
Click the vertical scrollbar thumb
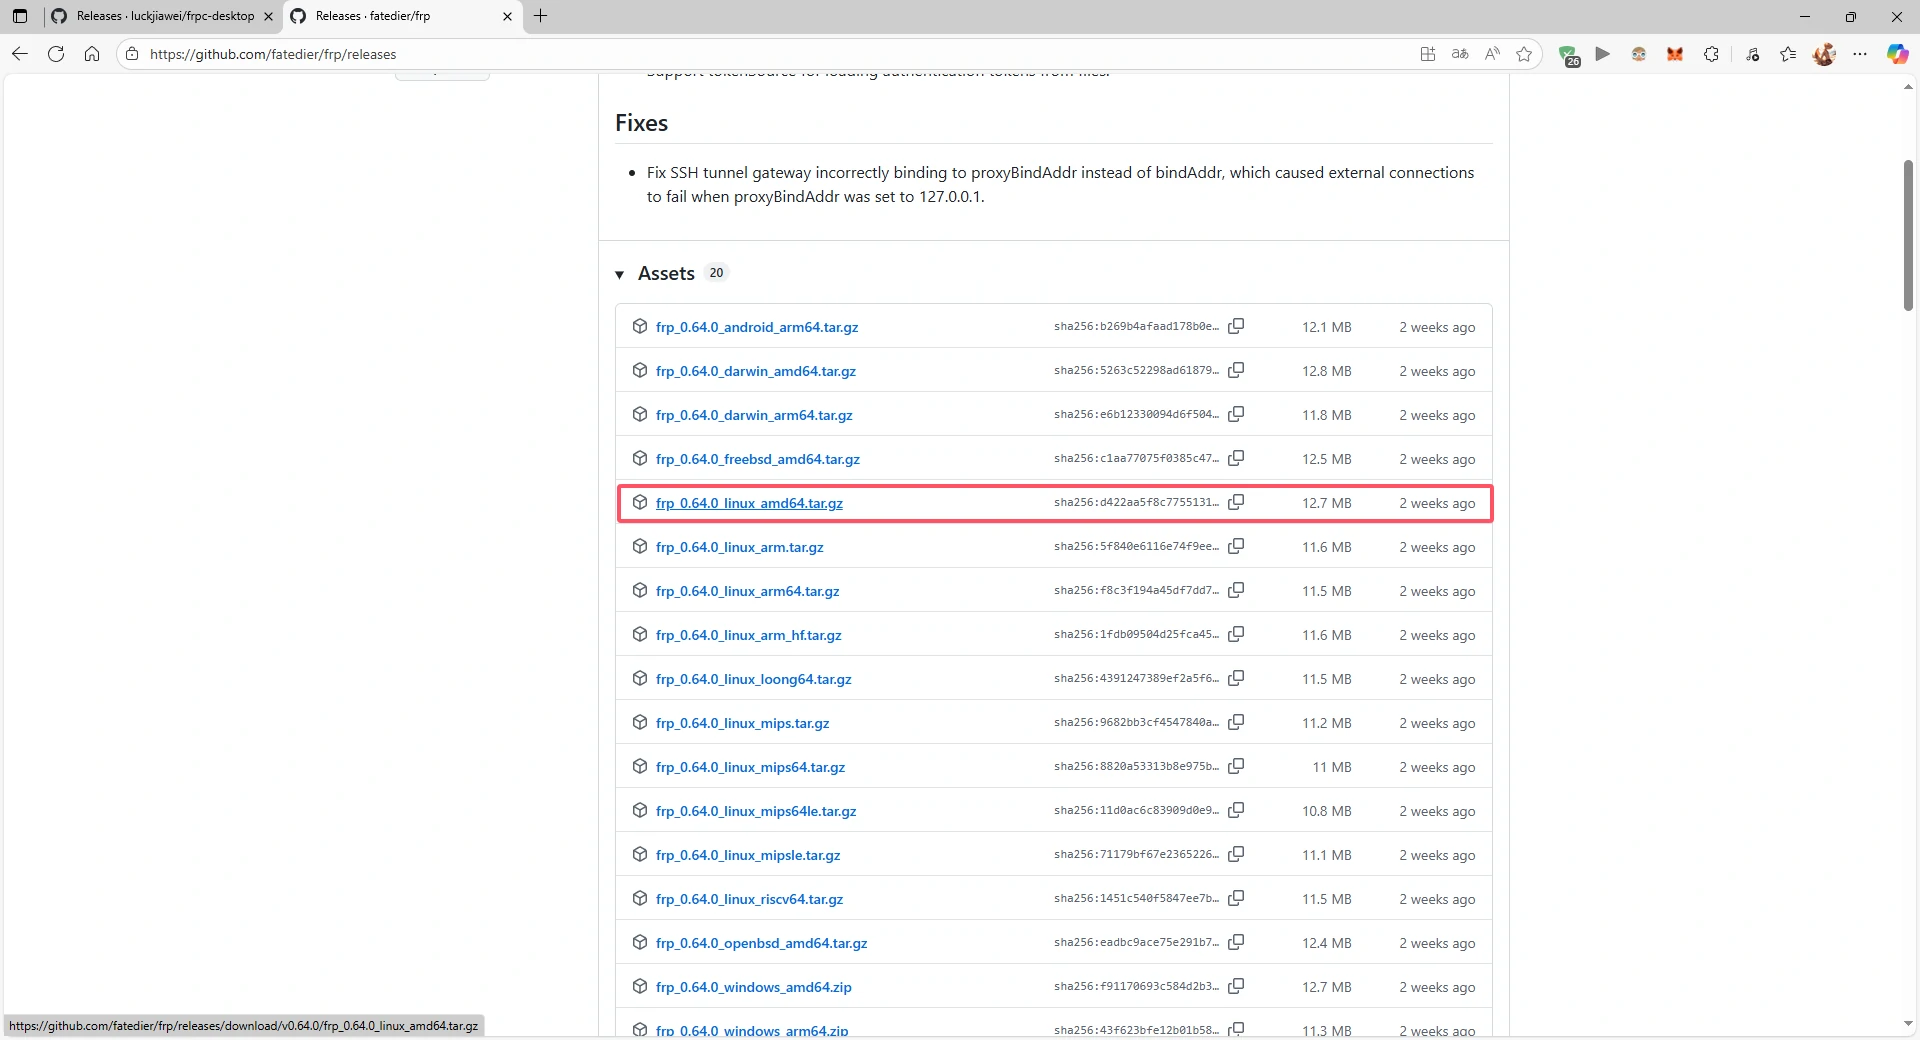point(1908,235)
